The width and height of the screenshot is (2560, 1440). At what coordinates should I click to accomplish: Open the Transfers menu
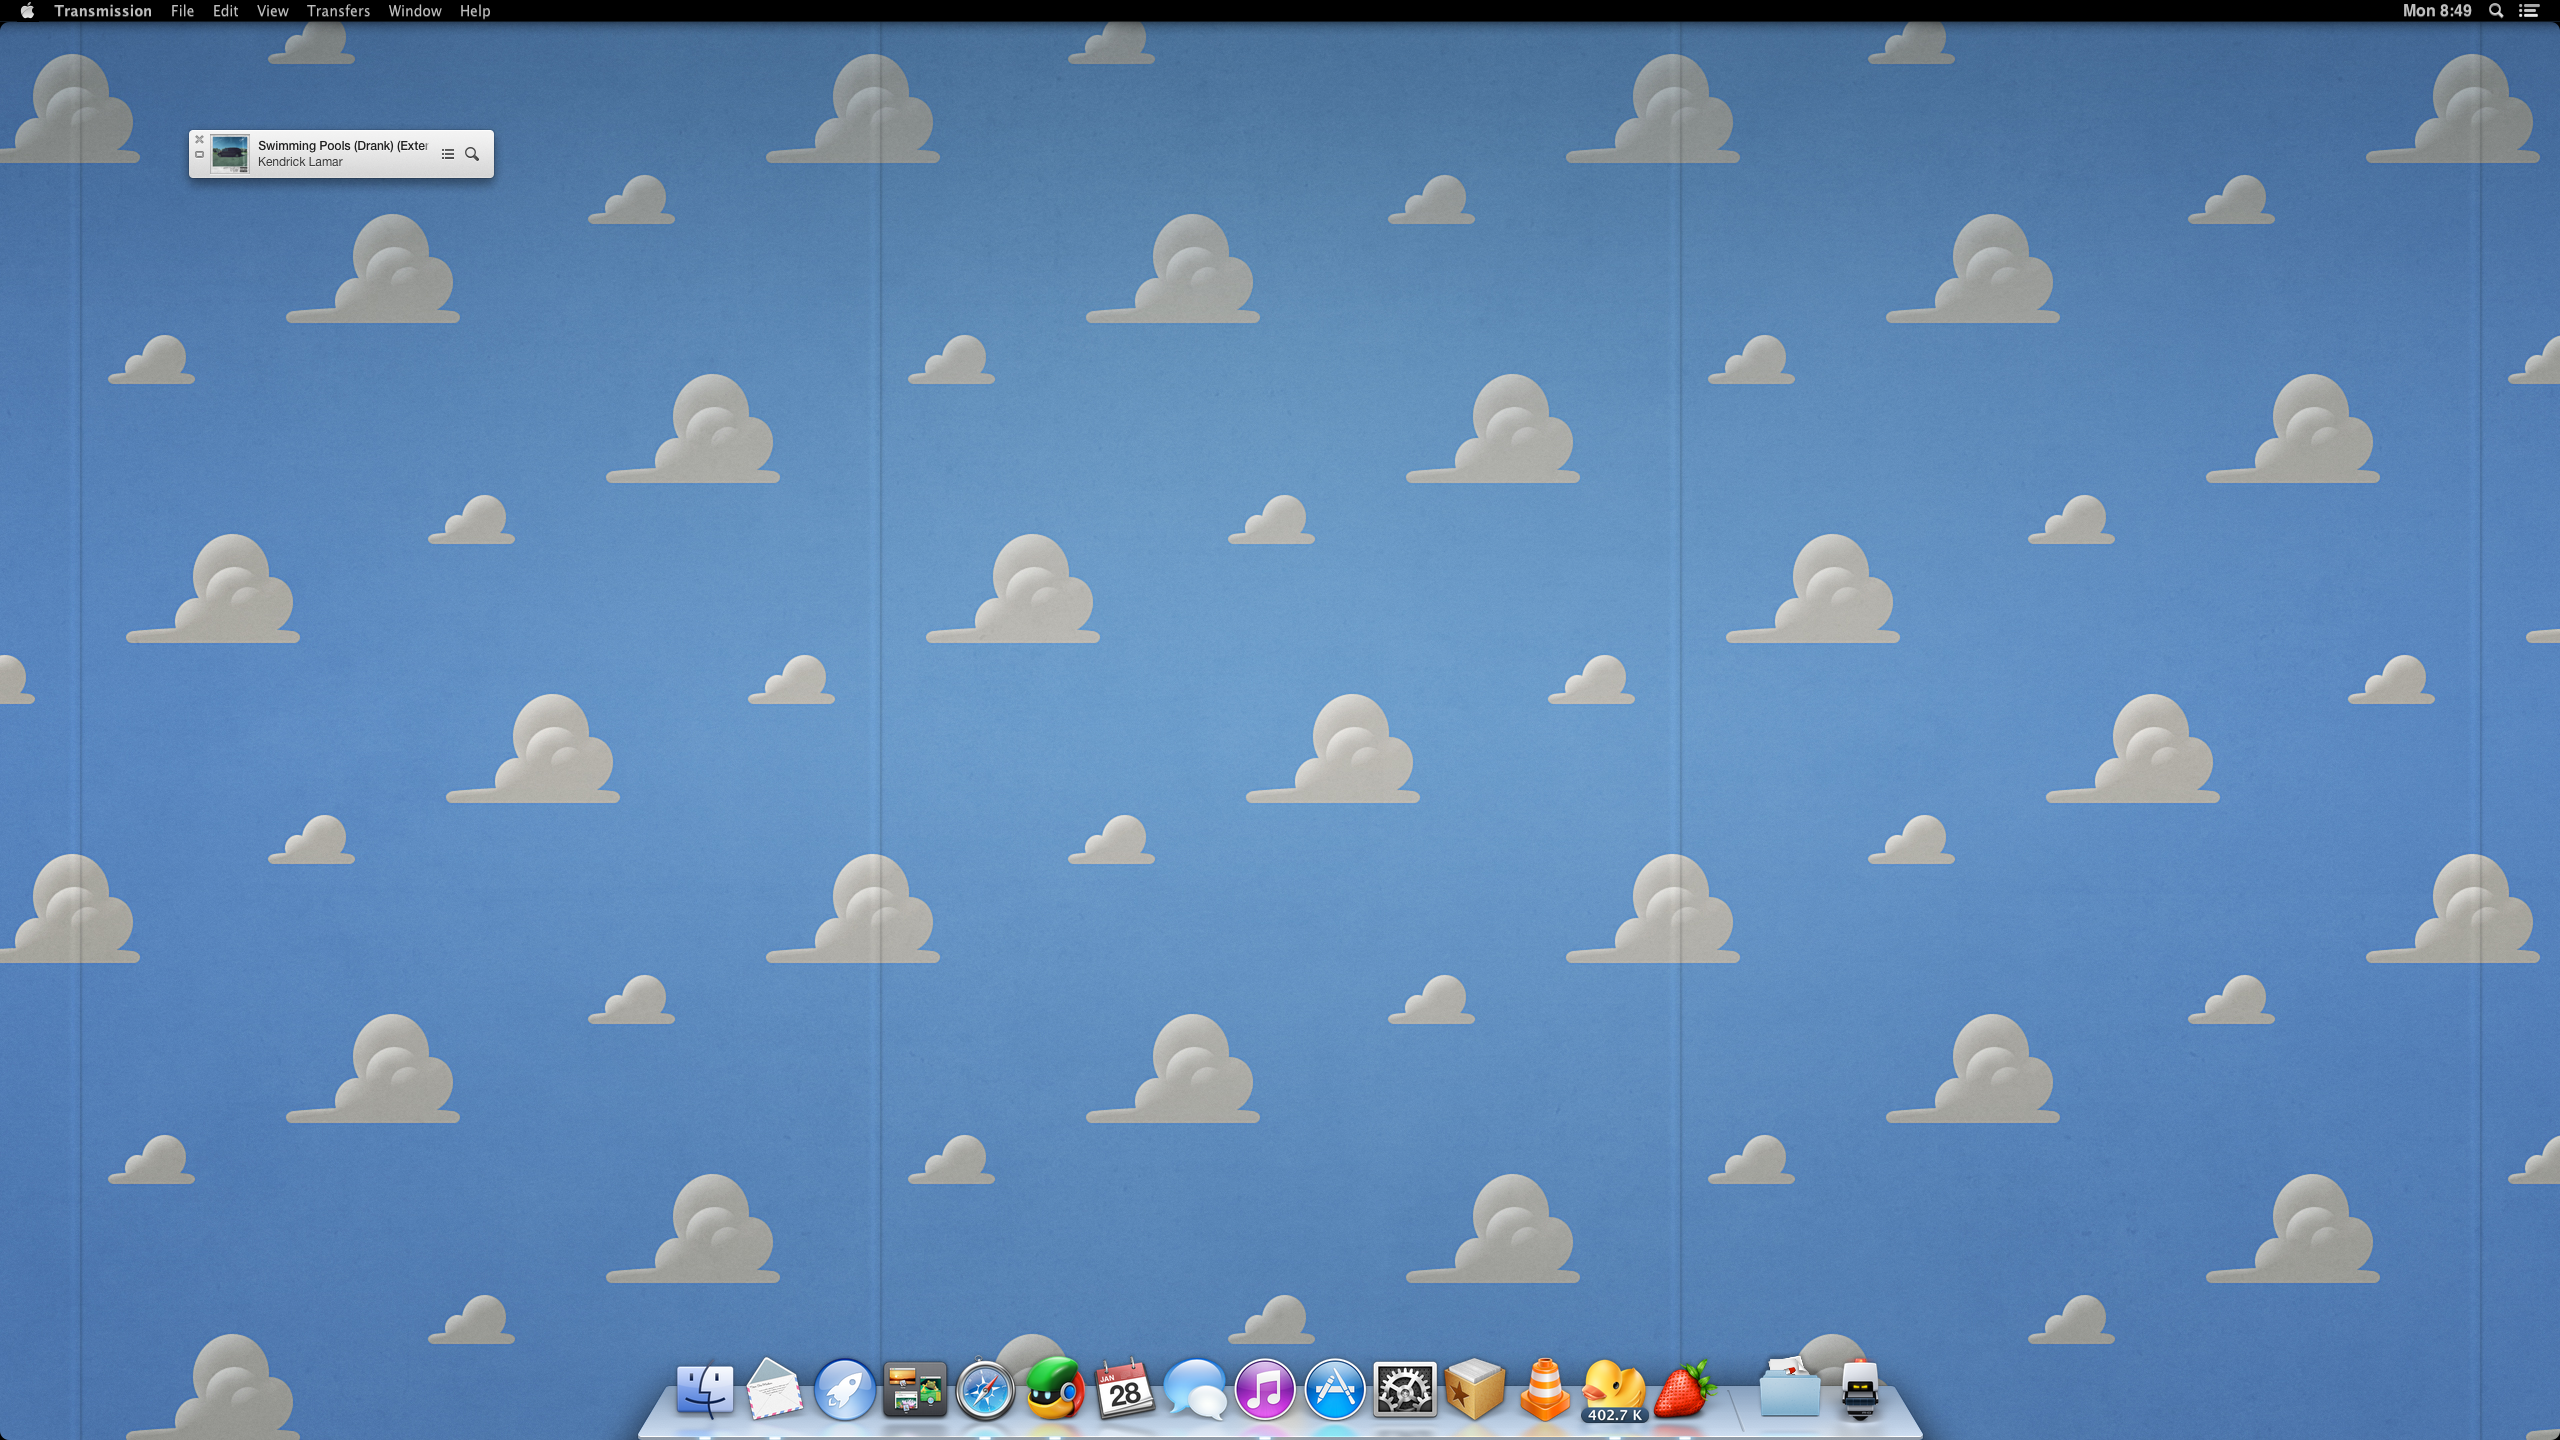pos(338,11)
